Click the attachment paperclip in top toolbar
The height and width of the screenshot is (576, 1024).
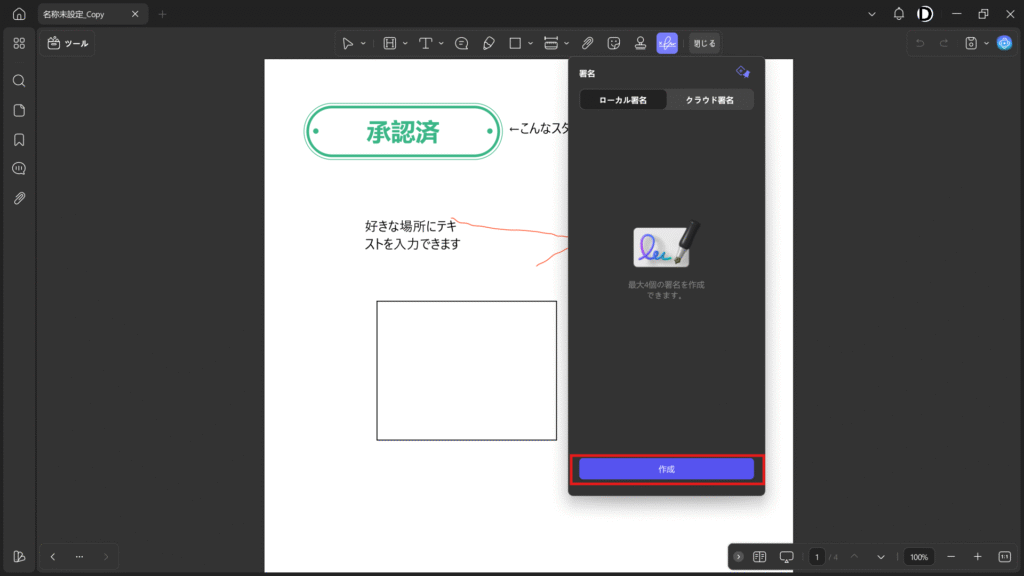[x=588, y=43]
